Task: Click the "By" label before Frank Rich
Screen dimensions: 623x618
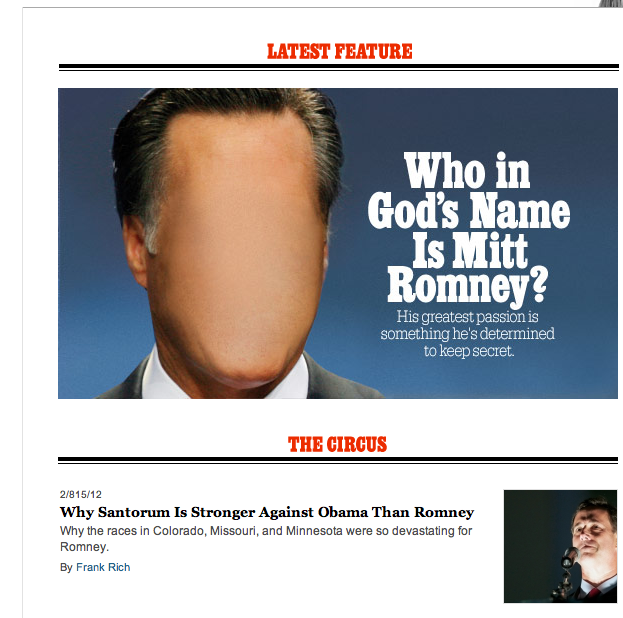Action: click(x=66, y=568)
